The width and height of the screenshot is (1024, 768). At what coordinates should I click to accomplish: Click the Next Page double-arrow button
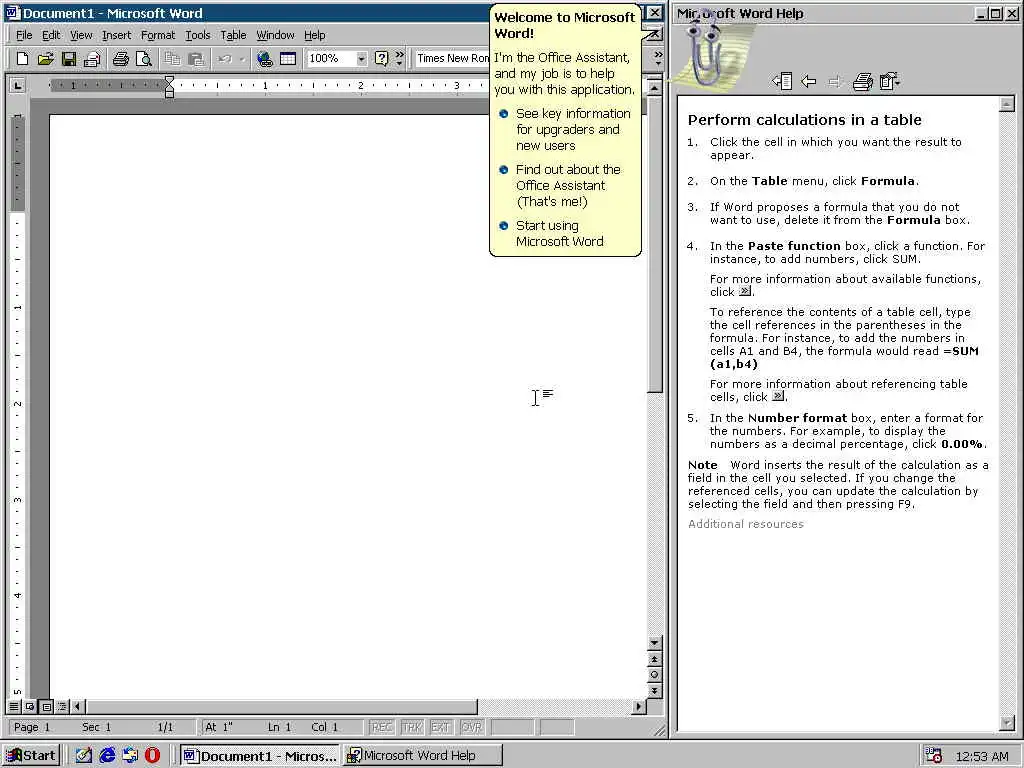tap(654, 690)
